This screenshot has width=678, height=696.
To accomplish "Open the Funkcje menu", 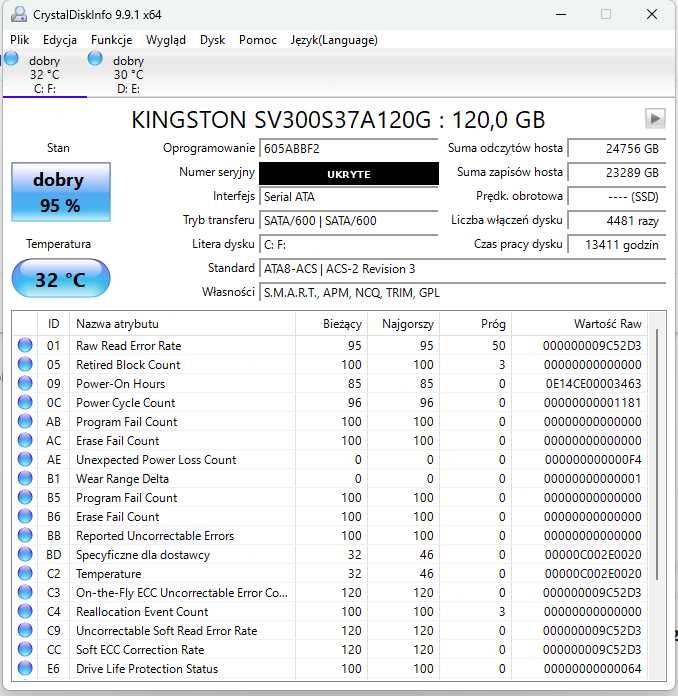I will [111, 40].
